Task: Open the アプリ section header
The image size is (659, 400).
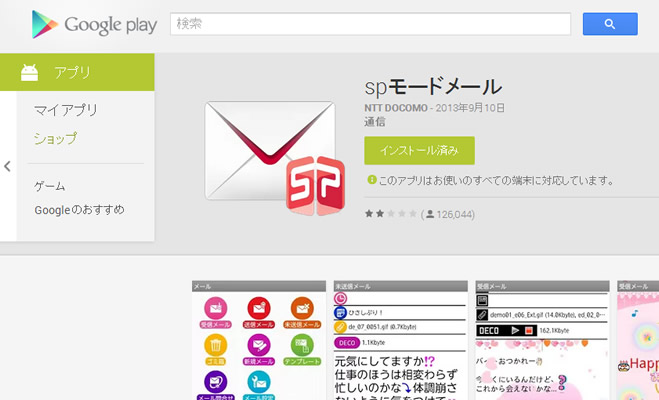Action: [77, 72]
